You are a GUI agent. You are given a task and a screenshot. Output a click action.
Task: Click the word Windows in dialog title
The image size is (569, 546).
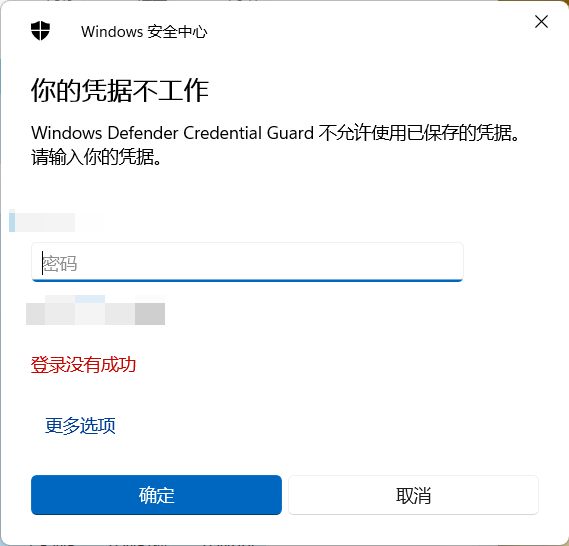[112, 32]
